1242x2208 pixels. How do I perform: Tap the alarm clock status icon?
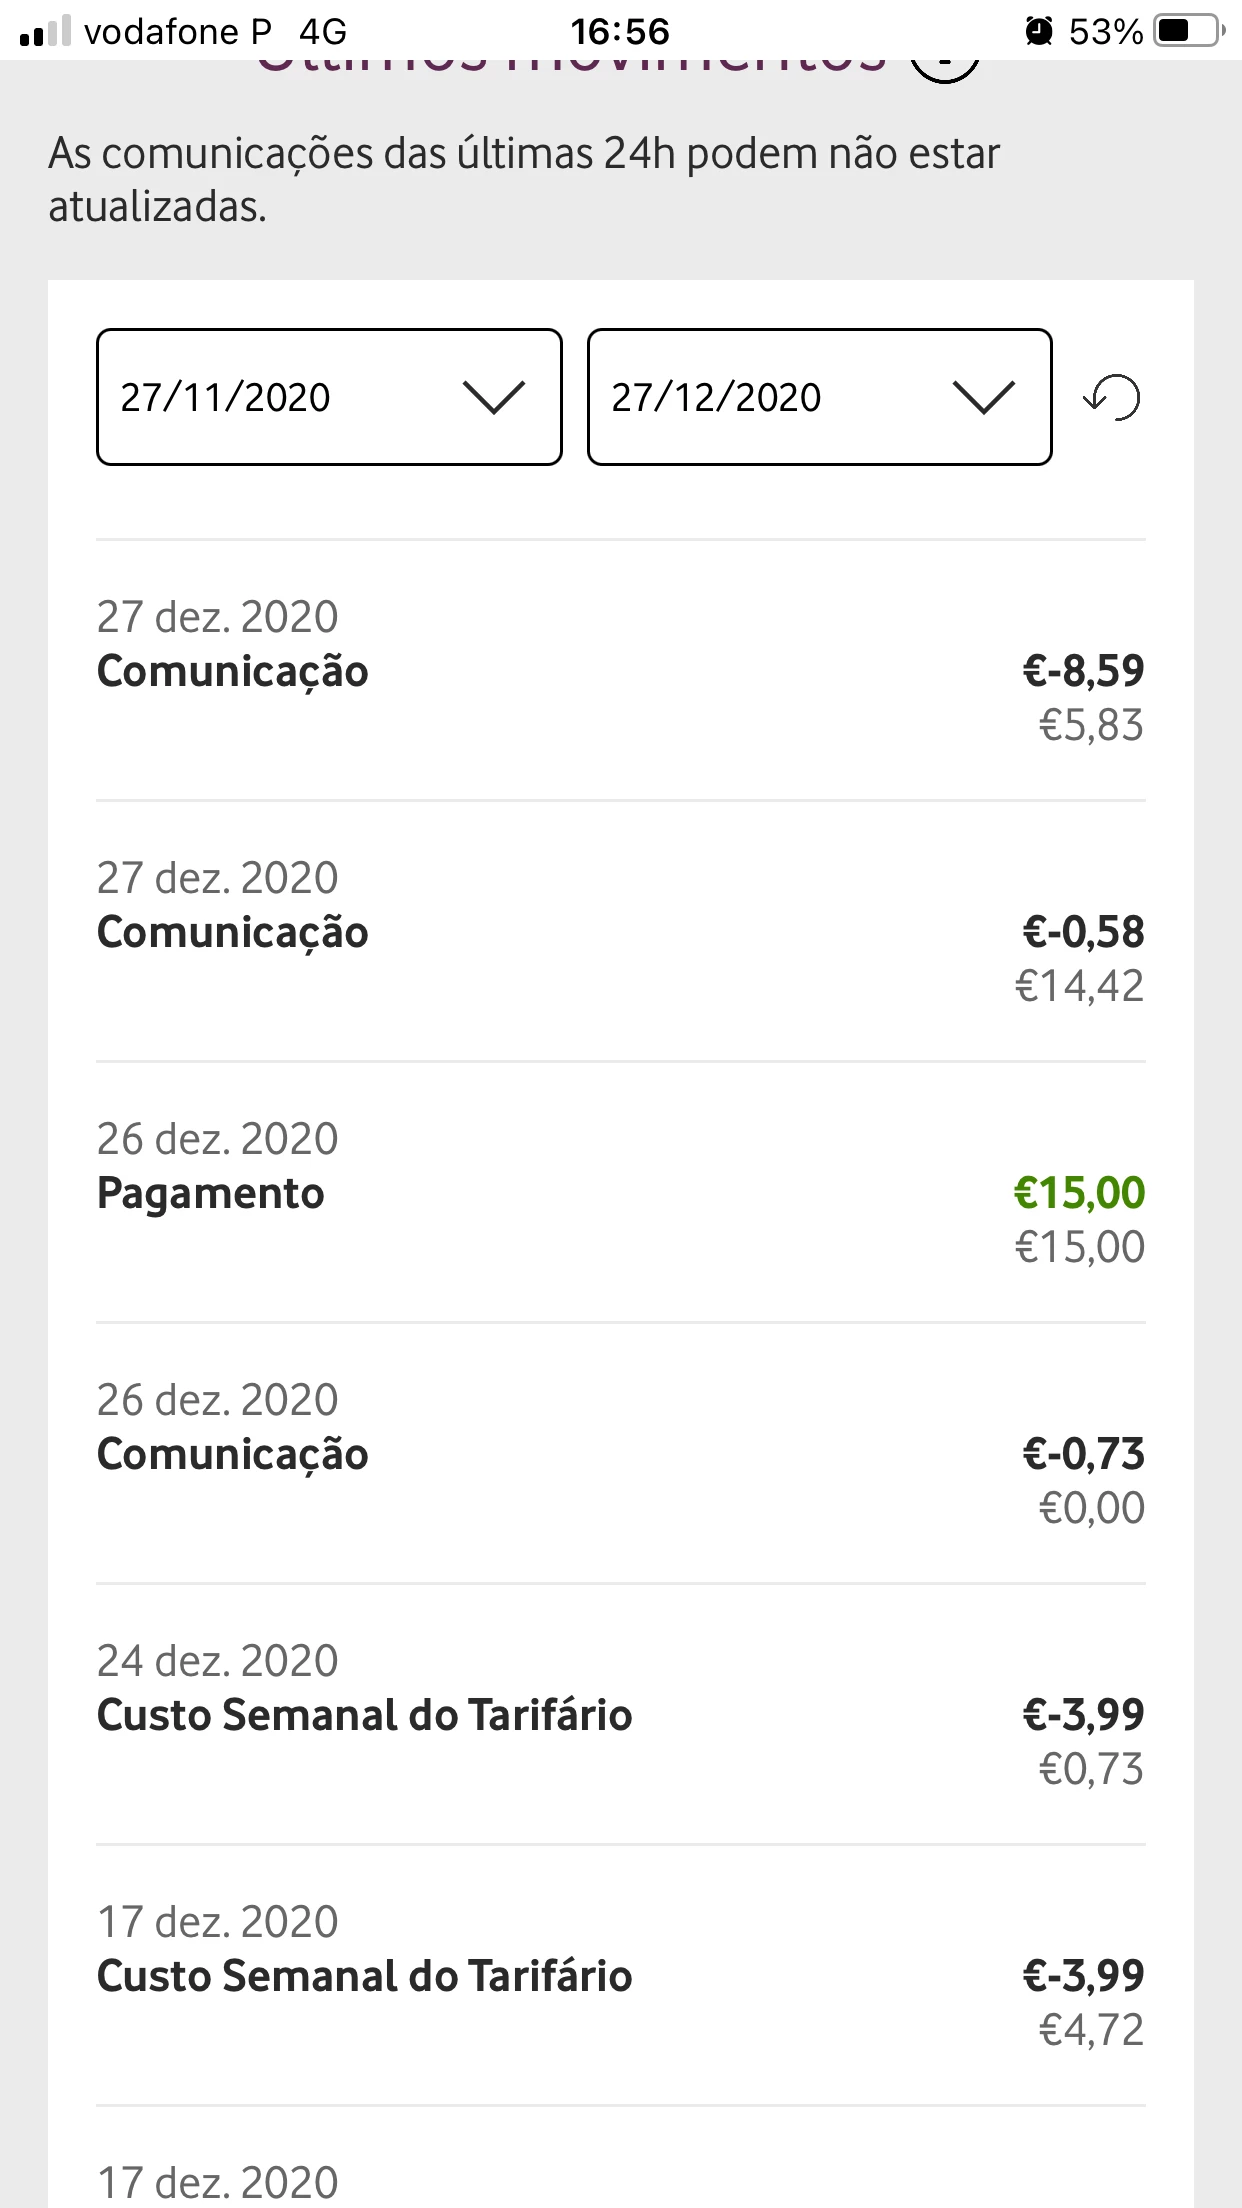pyautogui.click(x=1039, y=31)
